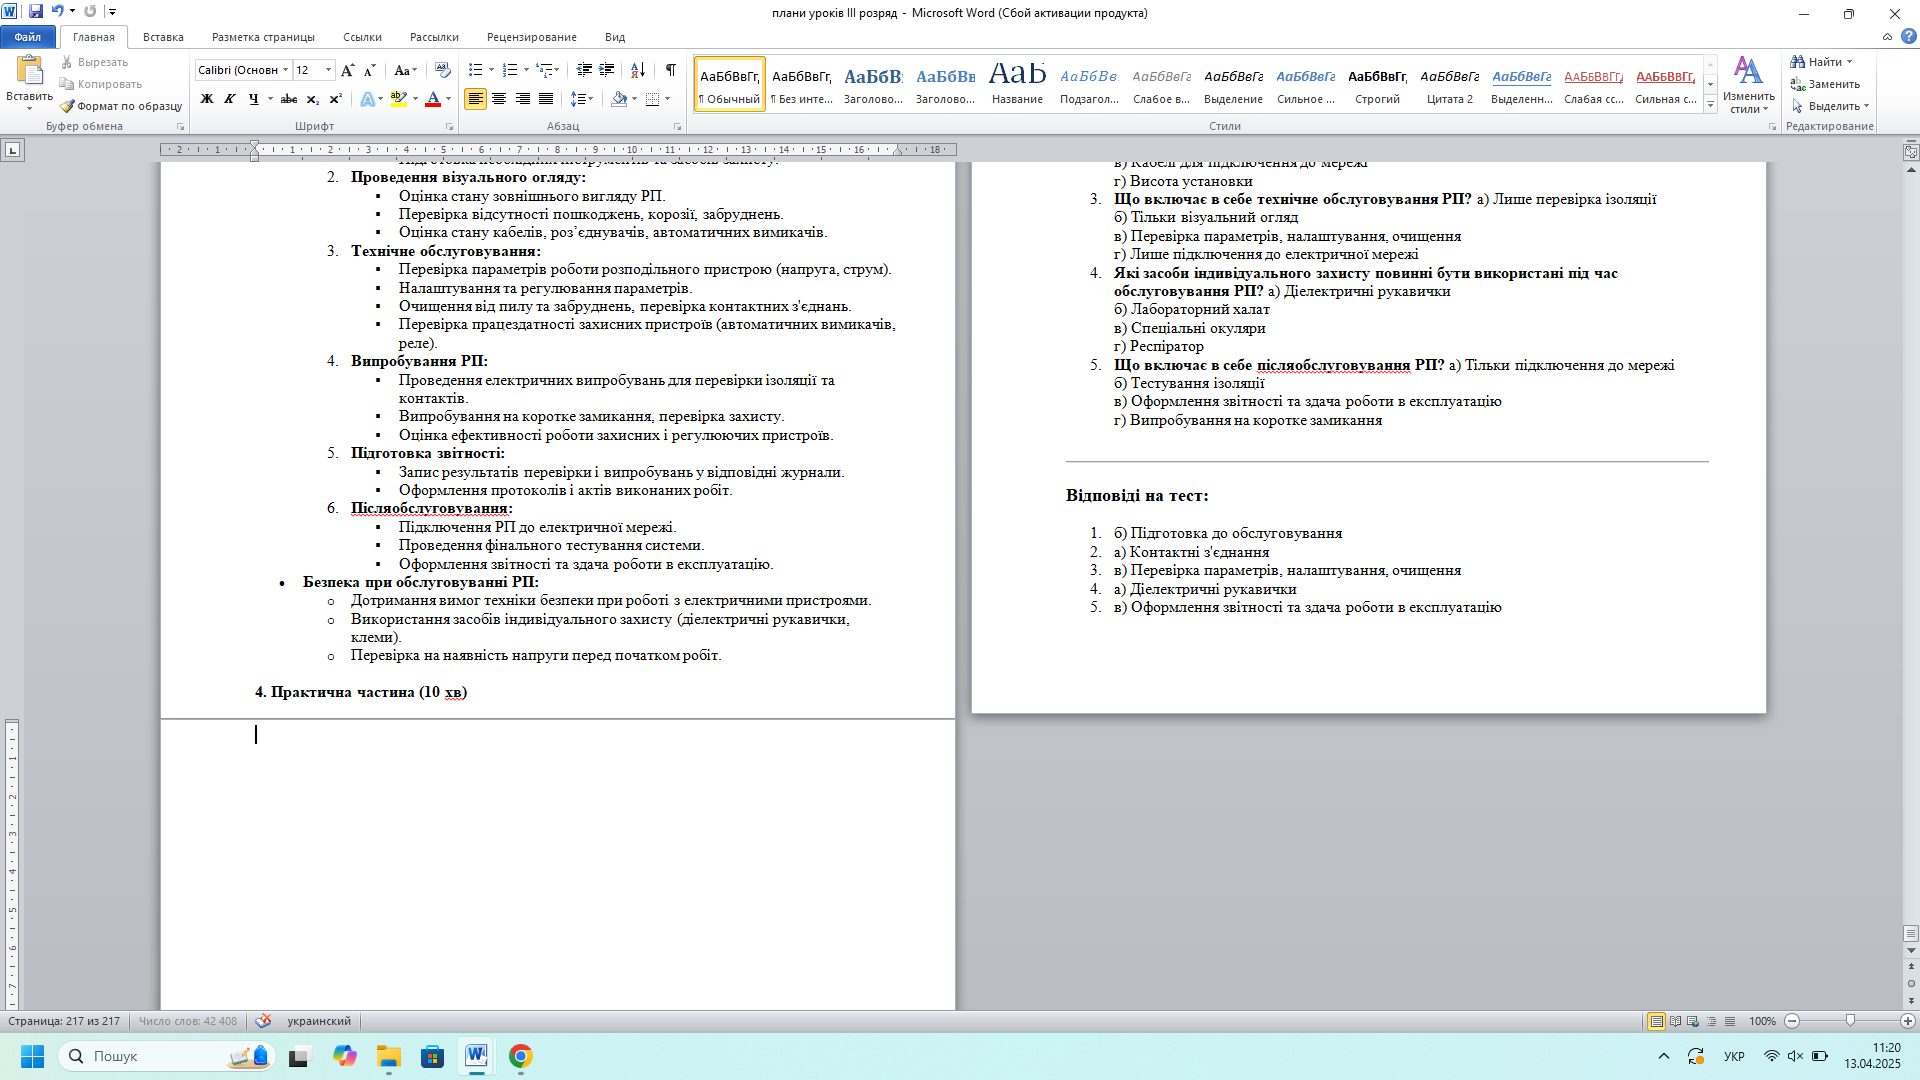The width and height of the screenshot is (1920, 1080).
Task: Expand the font size dropdown
Action: (329, 70)
